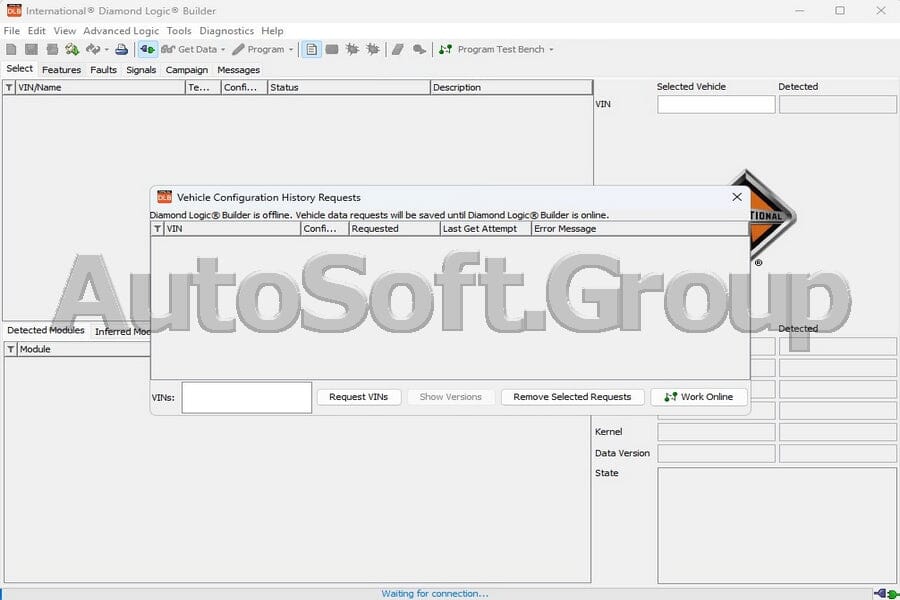Click the eraser toolbar icon
Screen dimensions: 900x600
398,49
